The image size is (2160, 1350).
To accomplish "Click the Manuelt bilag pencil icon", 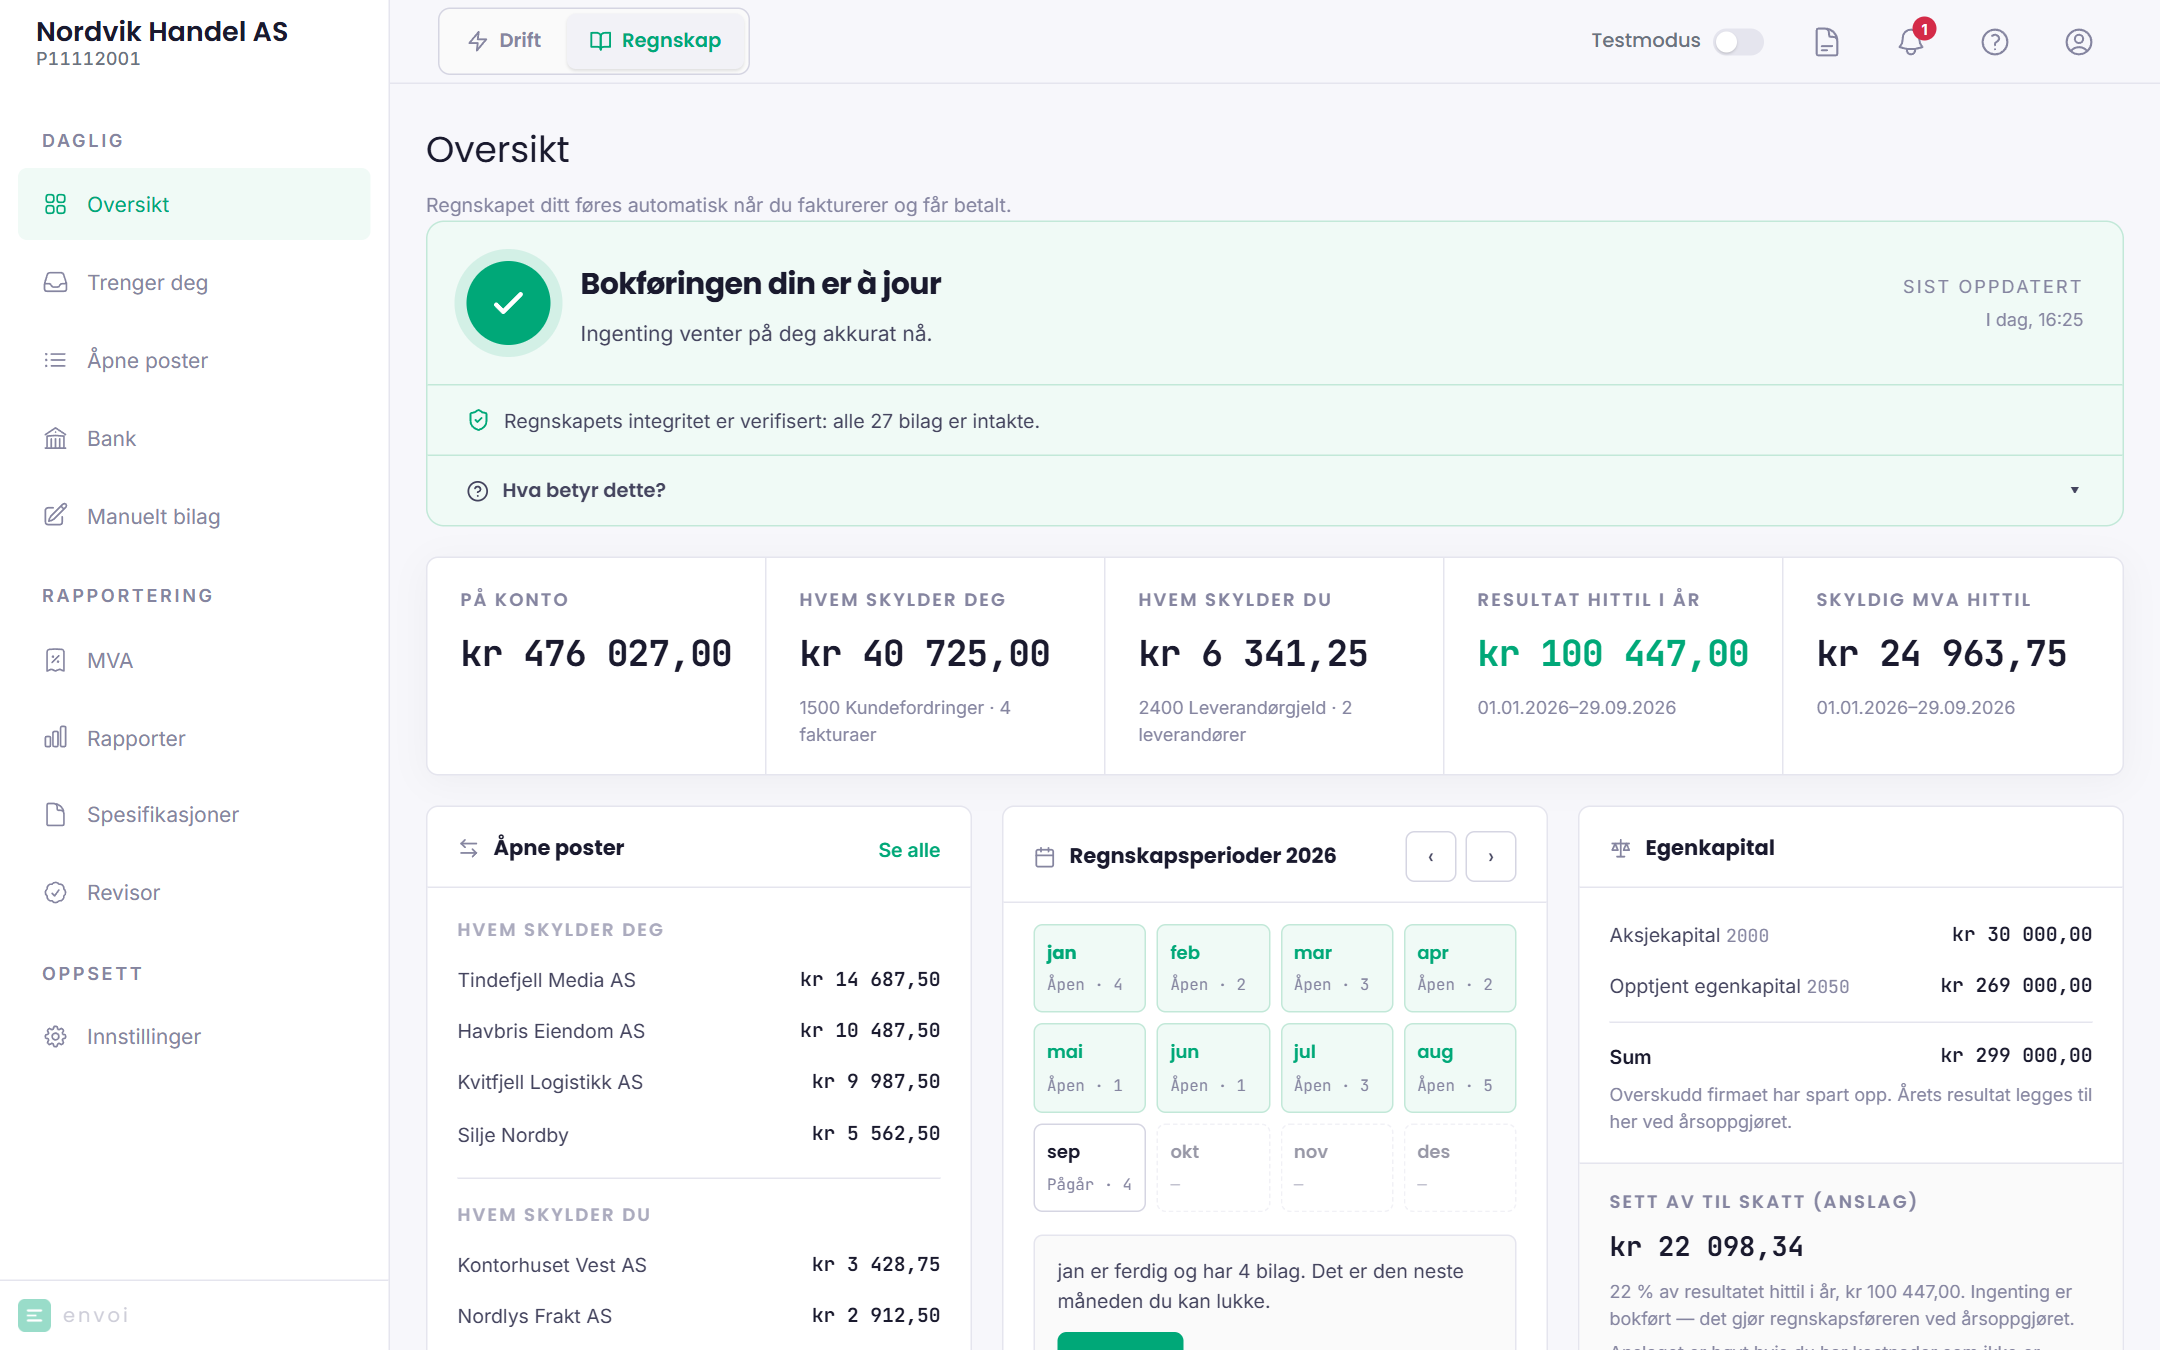I will coord(56,516).
